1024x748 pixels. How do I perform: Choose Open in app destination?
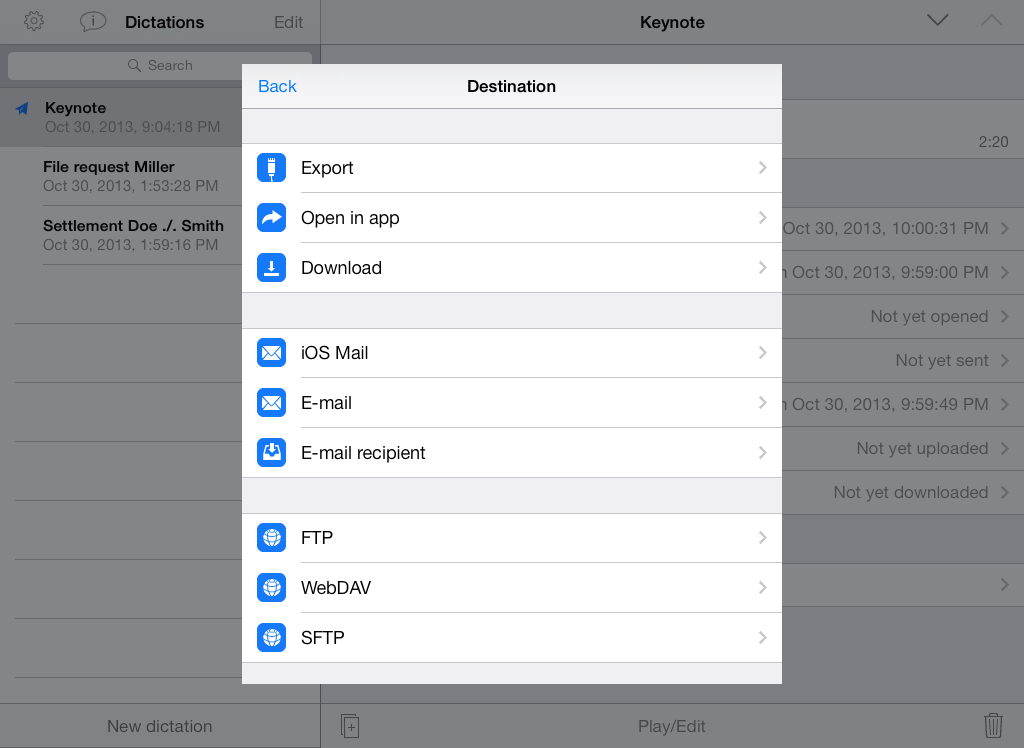tap(512, 218)
